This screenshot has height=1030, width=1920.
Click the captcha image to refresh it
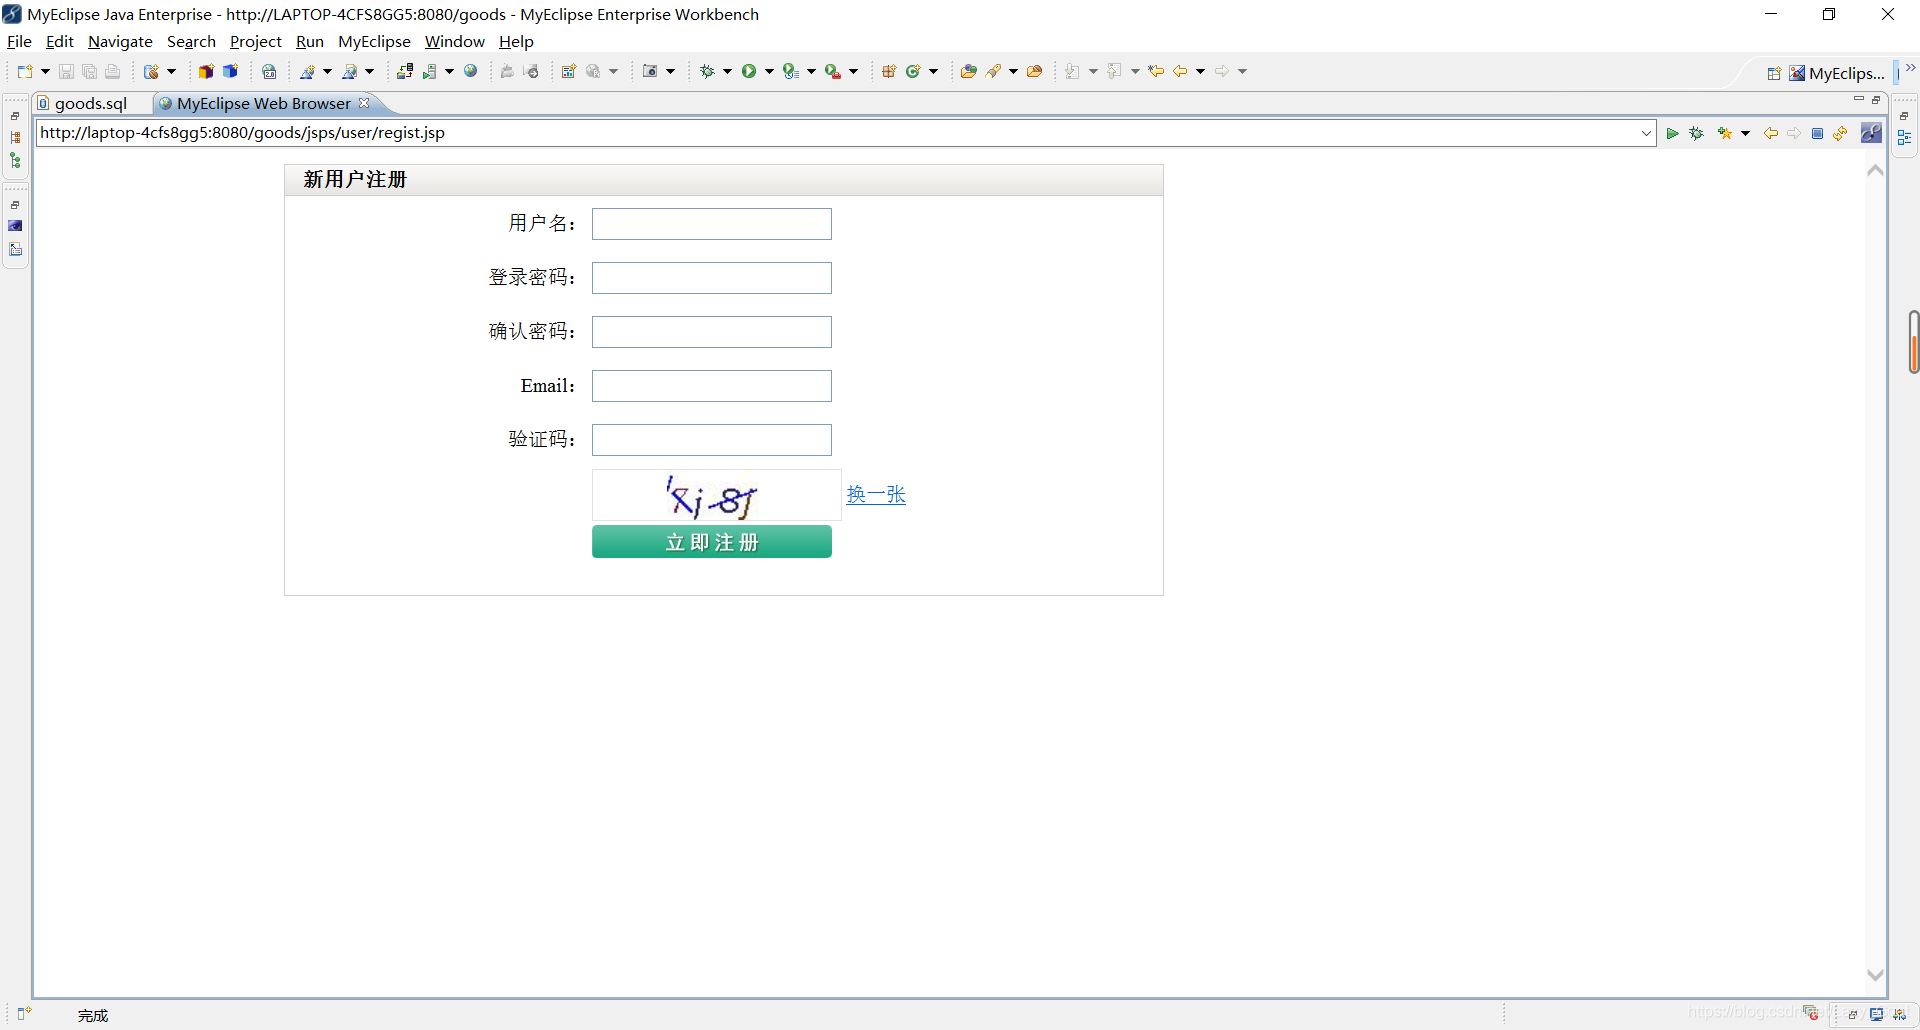pos(716,495)
